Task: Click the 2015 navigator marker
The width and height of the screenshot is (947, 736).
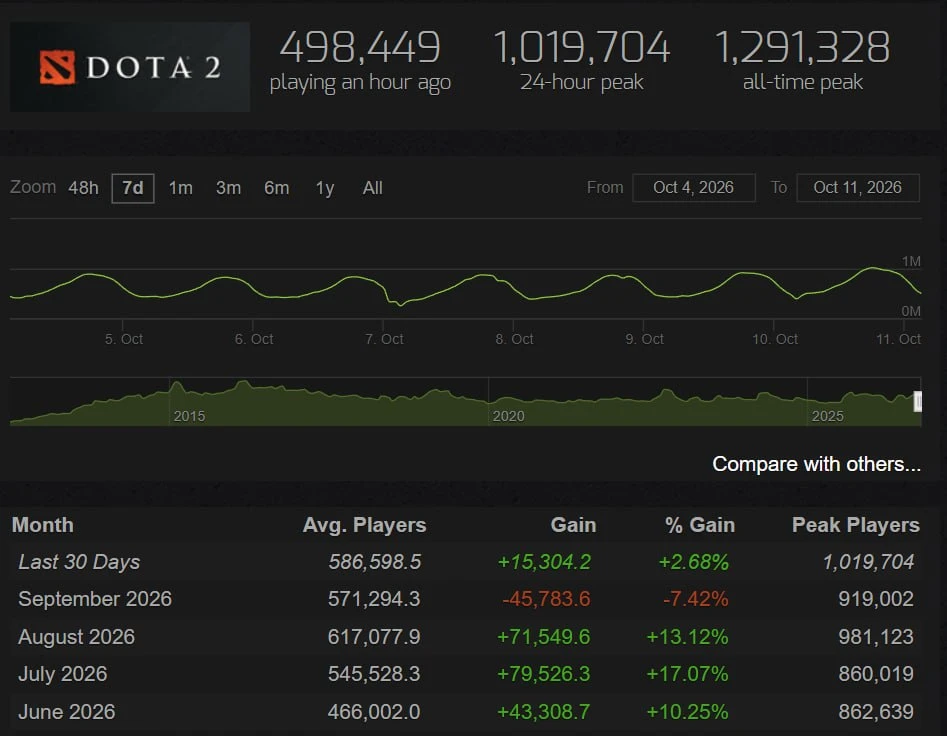Action: click(x=189, y=416)
